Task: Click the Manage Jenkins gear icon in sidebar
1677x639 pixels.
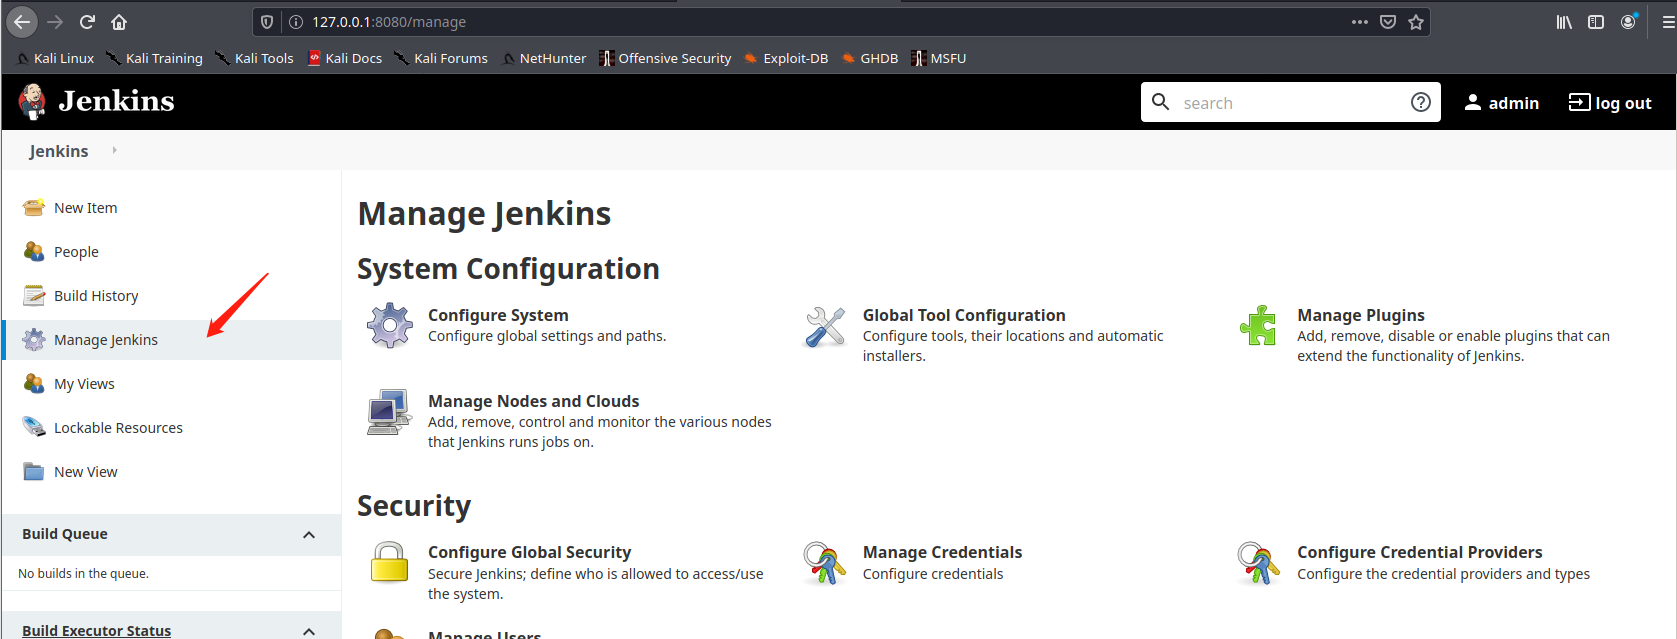Action: pos(34,340)
